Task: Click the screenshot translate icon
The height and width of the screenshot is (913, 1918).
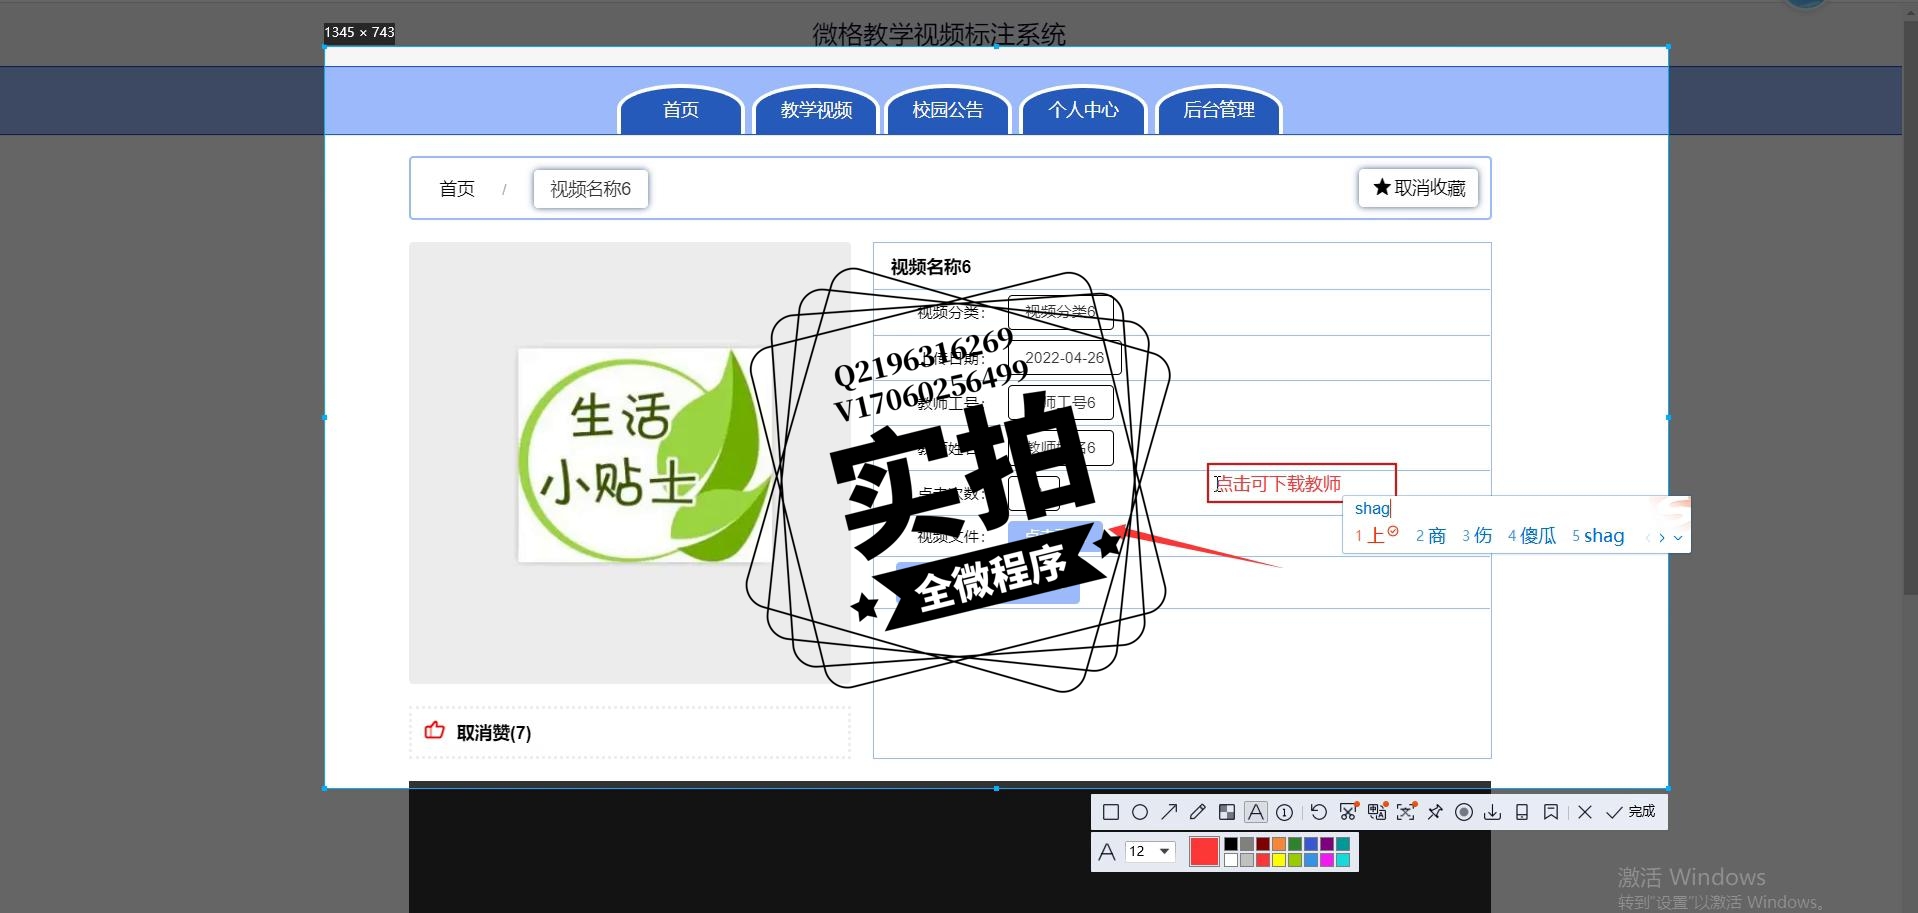Action: [1377, 812]
